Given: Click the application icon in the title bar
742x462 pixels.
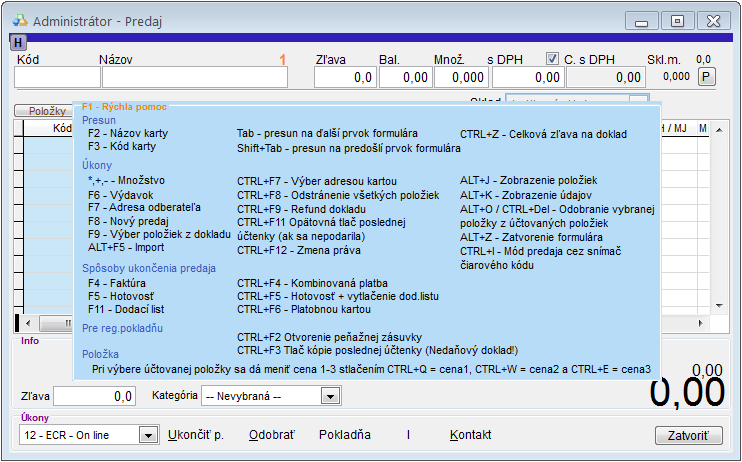Looking at the screenshot, I should 19,20.
